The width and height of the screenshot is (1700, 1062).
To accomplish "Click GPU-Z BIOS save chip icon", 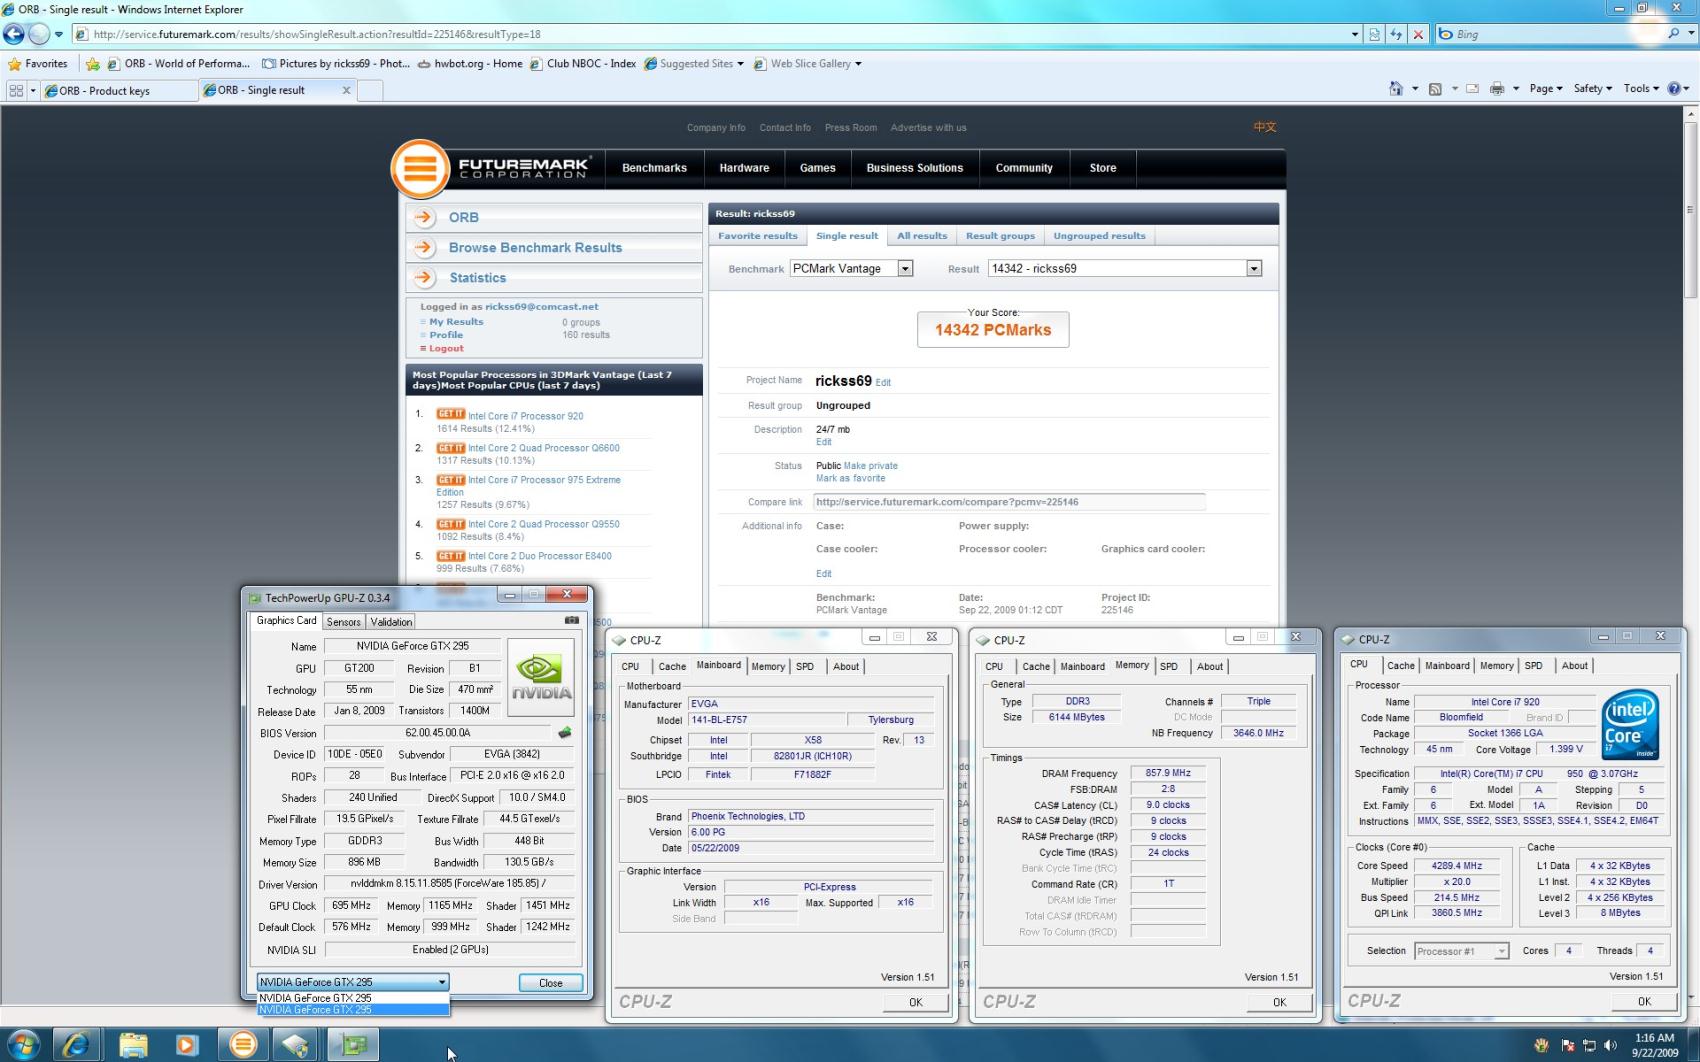I will 565,733.
